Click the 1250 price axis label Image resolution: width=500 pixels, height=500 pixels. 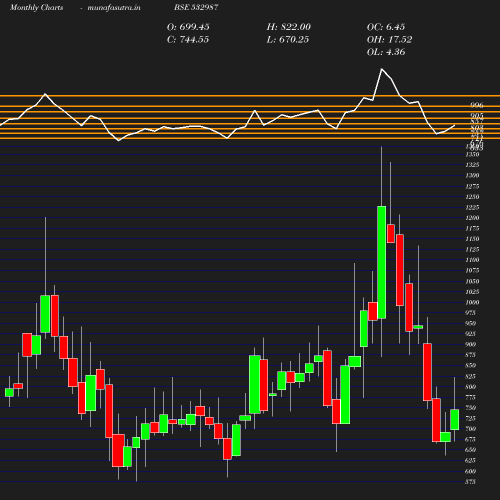pyautogui.click(x=472, y=197)
